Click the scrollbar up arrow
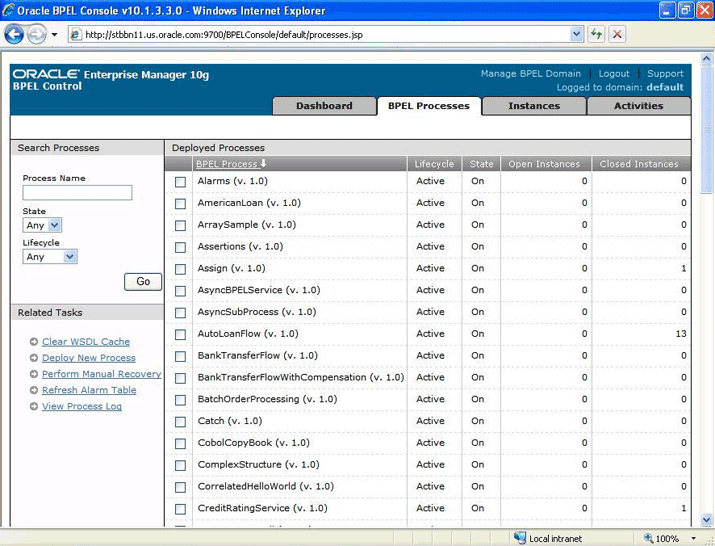This screenshot has width=715, height=546. point(706,59)
